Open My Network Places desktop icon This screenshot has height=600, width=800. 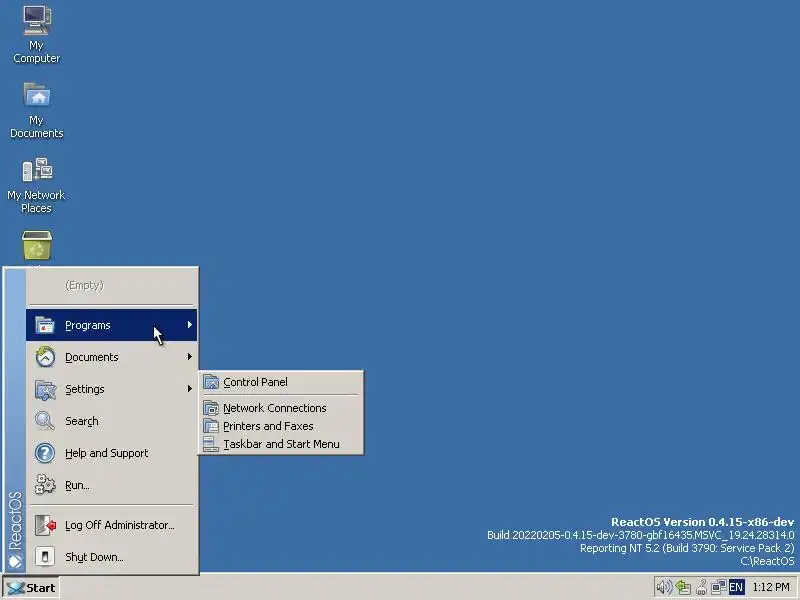[36, 186]
